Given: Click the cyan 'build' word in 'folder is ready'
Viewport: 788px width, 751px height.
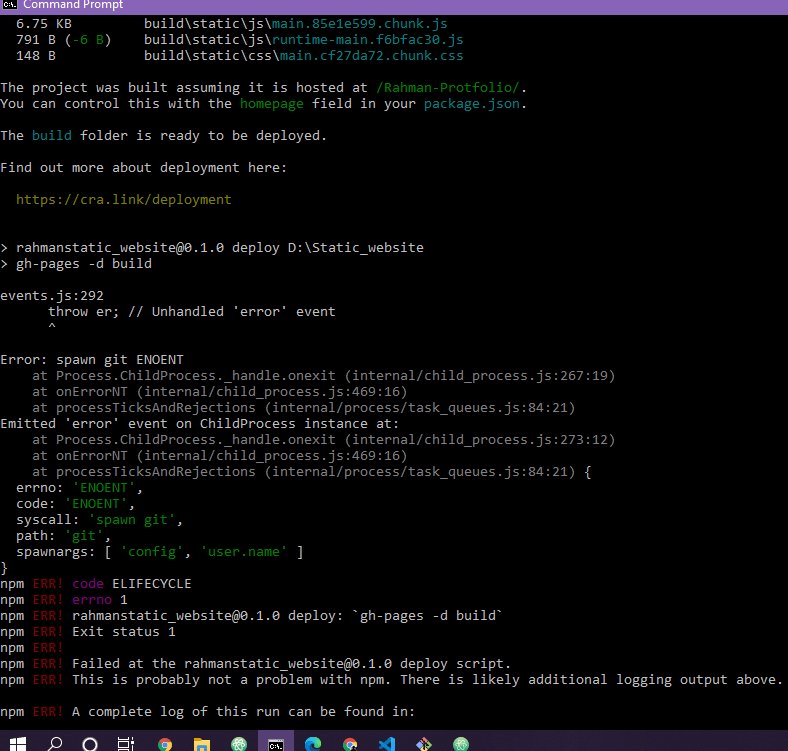Looking at the screenshot, I should (52, 136).
